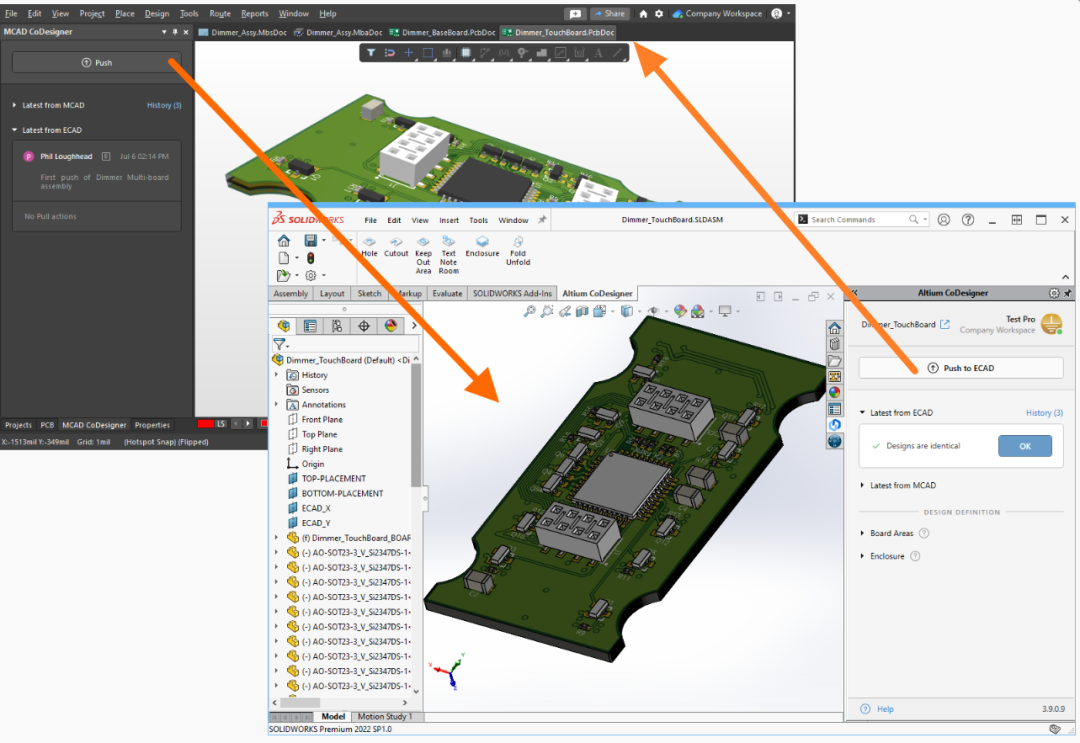1080x743 pixels.
Task: Expand the Enclosure section in Design Definition
Action: tap(862, 556)
